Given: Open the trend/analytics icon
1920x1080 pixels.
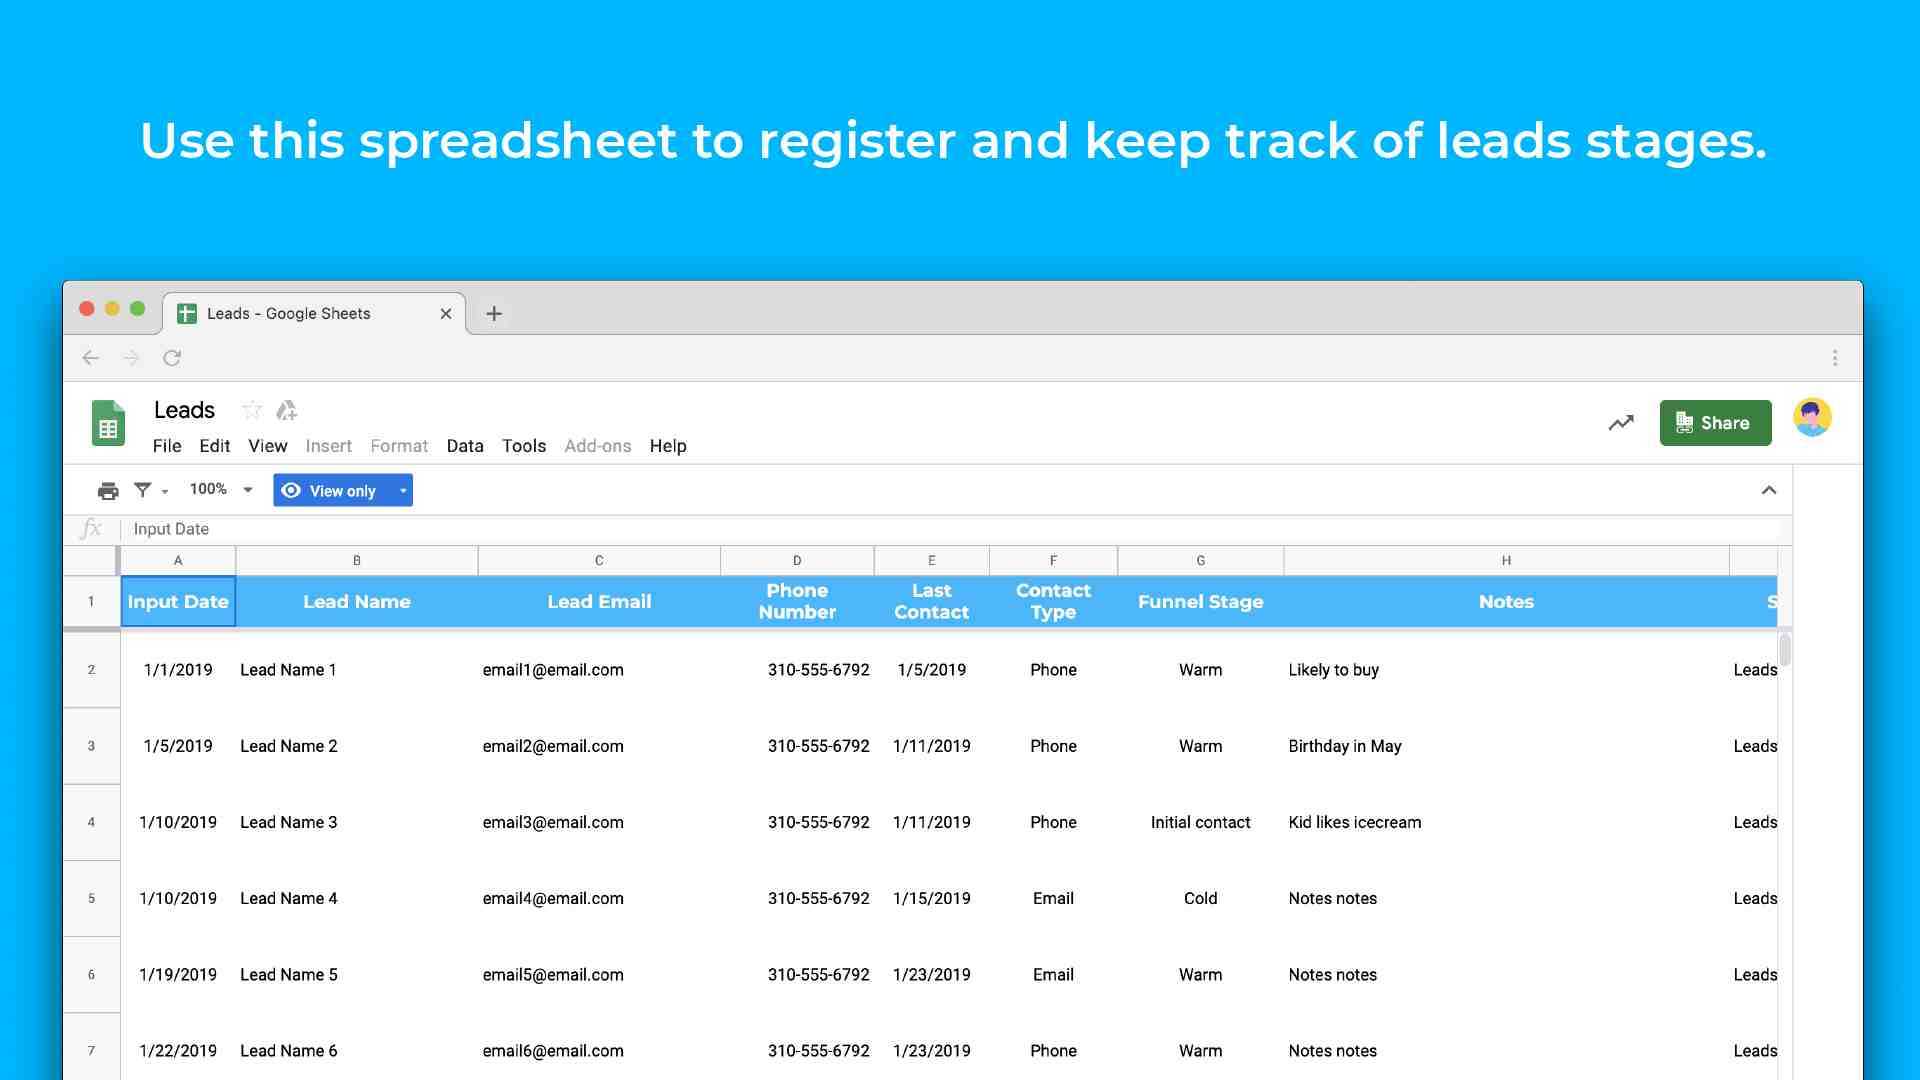Looking at the screenshot, I should 1621,422.
